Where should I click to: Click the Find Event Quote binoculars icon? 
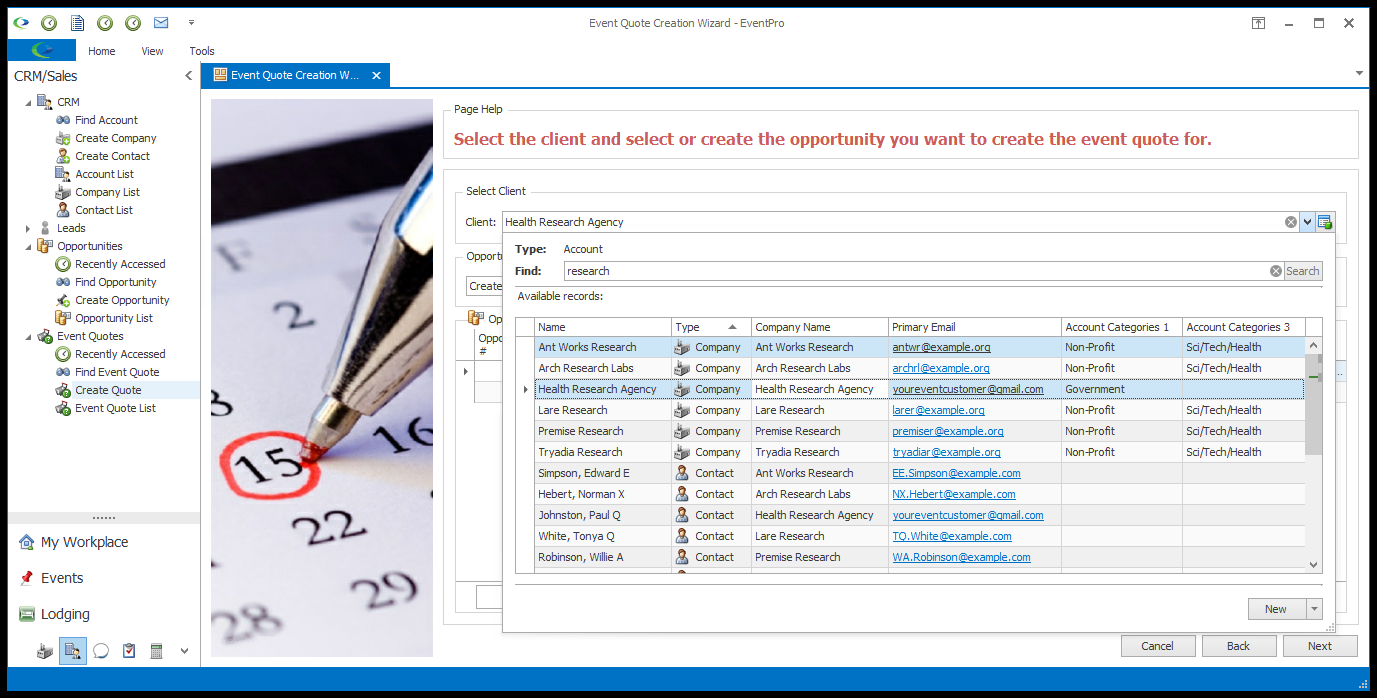coord(63,372)
